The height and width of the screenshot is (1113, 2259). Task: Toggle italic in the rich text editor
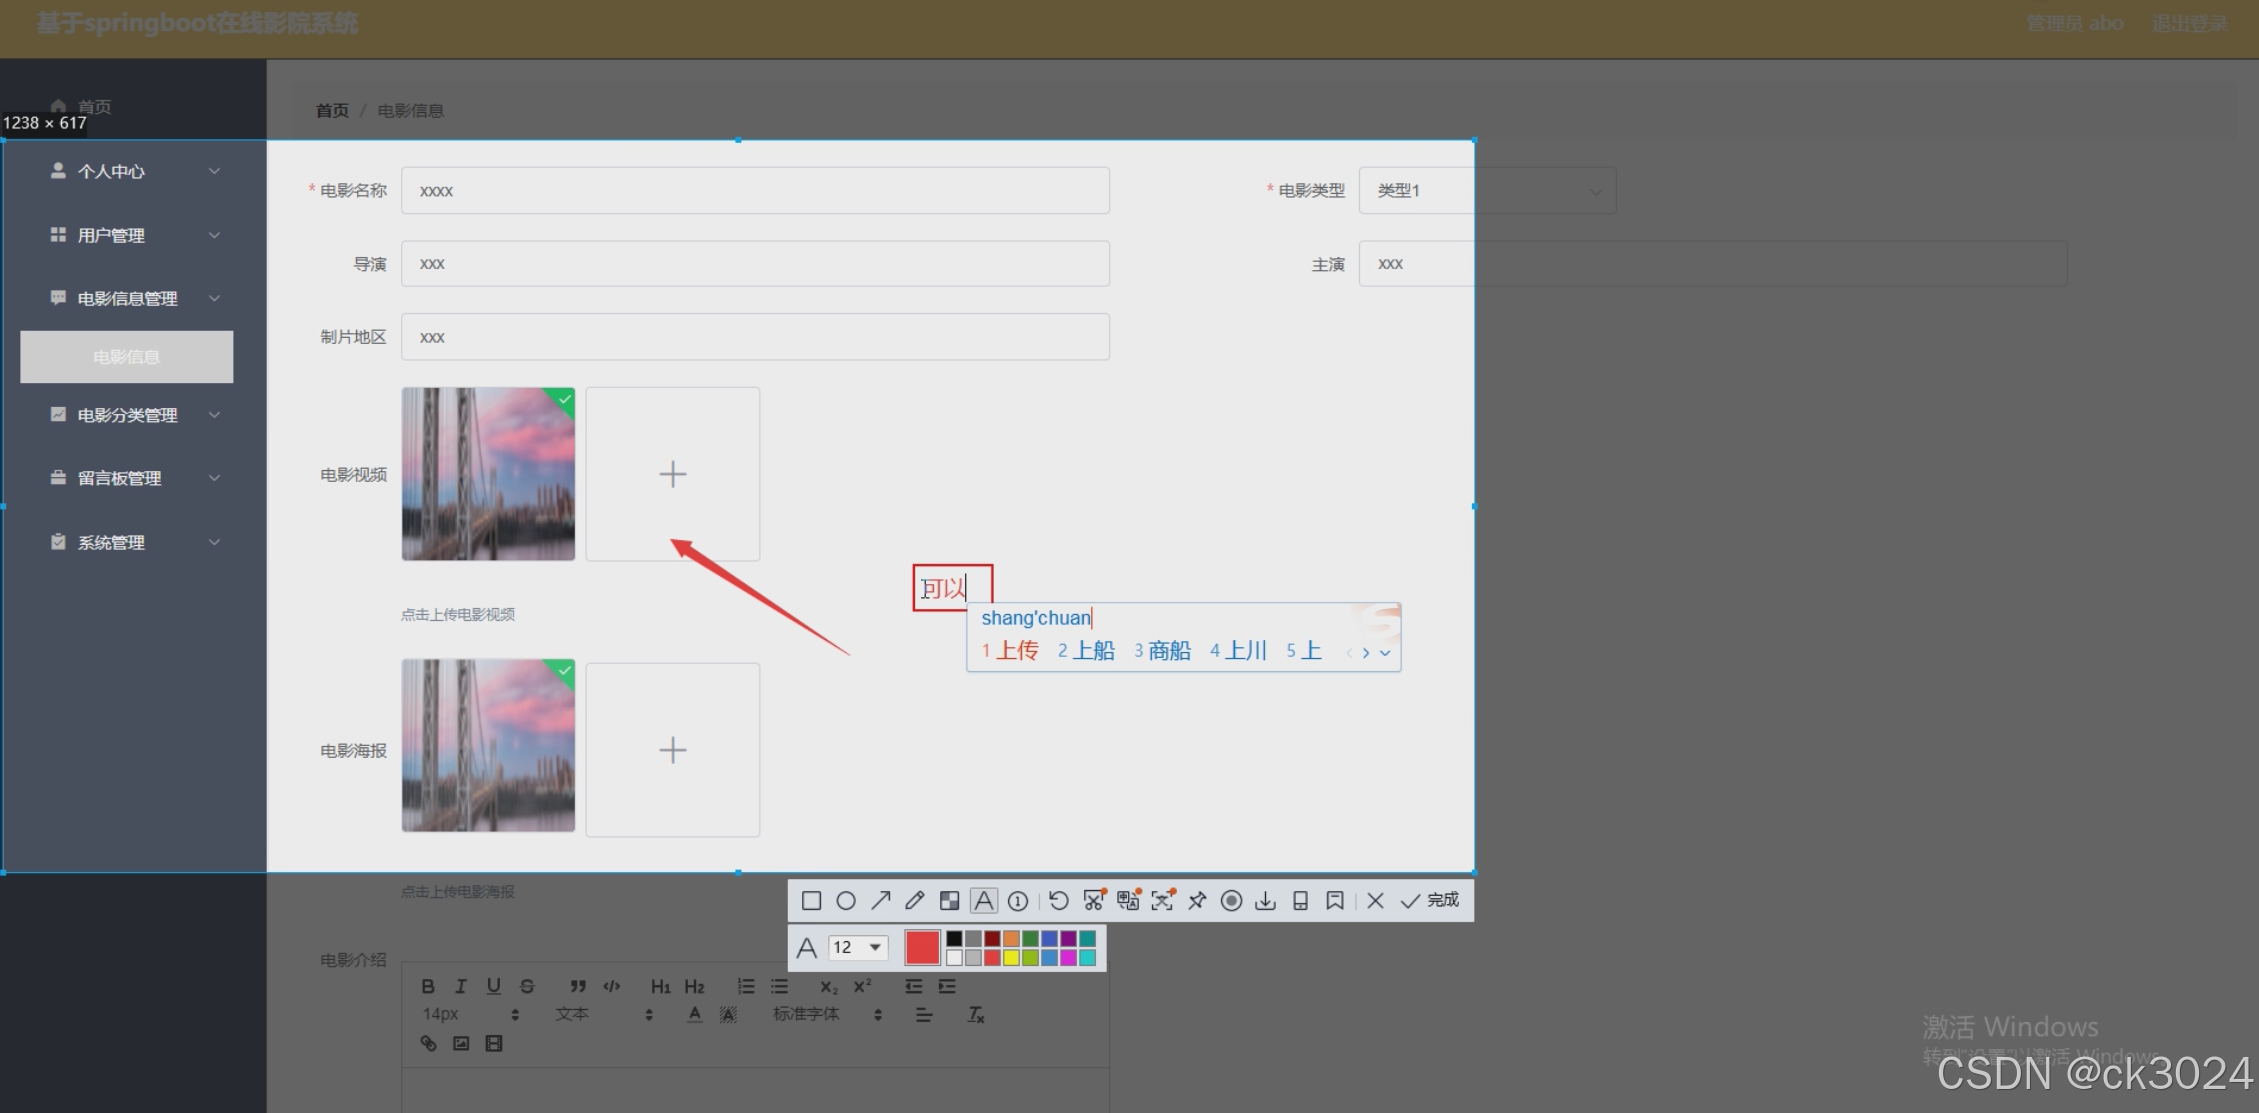pos(461,986)
